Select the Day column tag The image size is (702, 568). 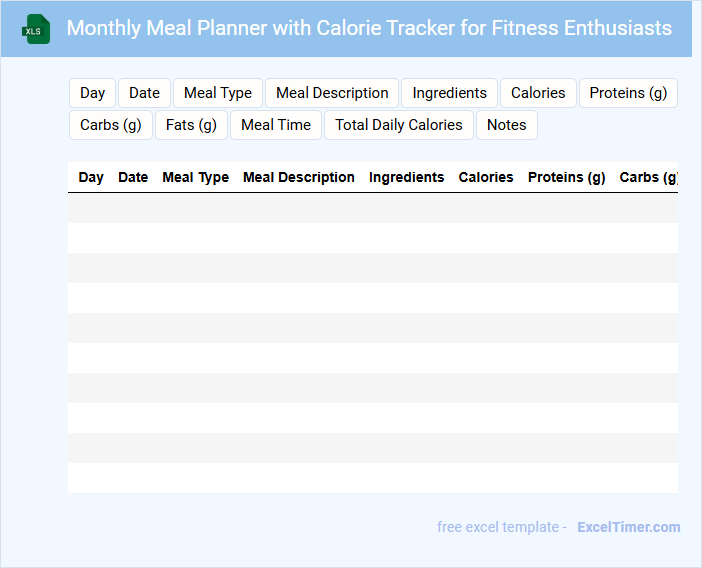pyautogui.click(x=93, y=93)
